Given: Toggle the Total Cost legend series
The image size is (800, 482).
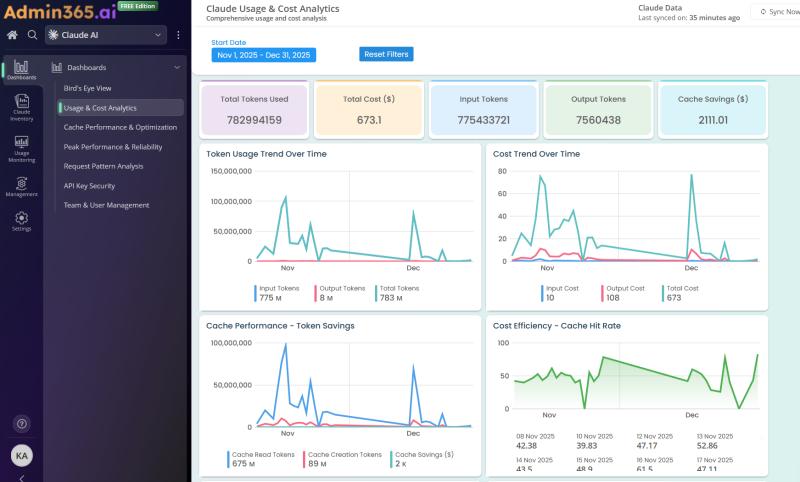Looking at the screenshot, I should [681, 293].
